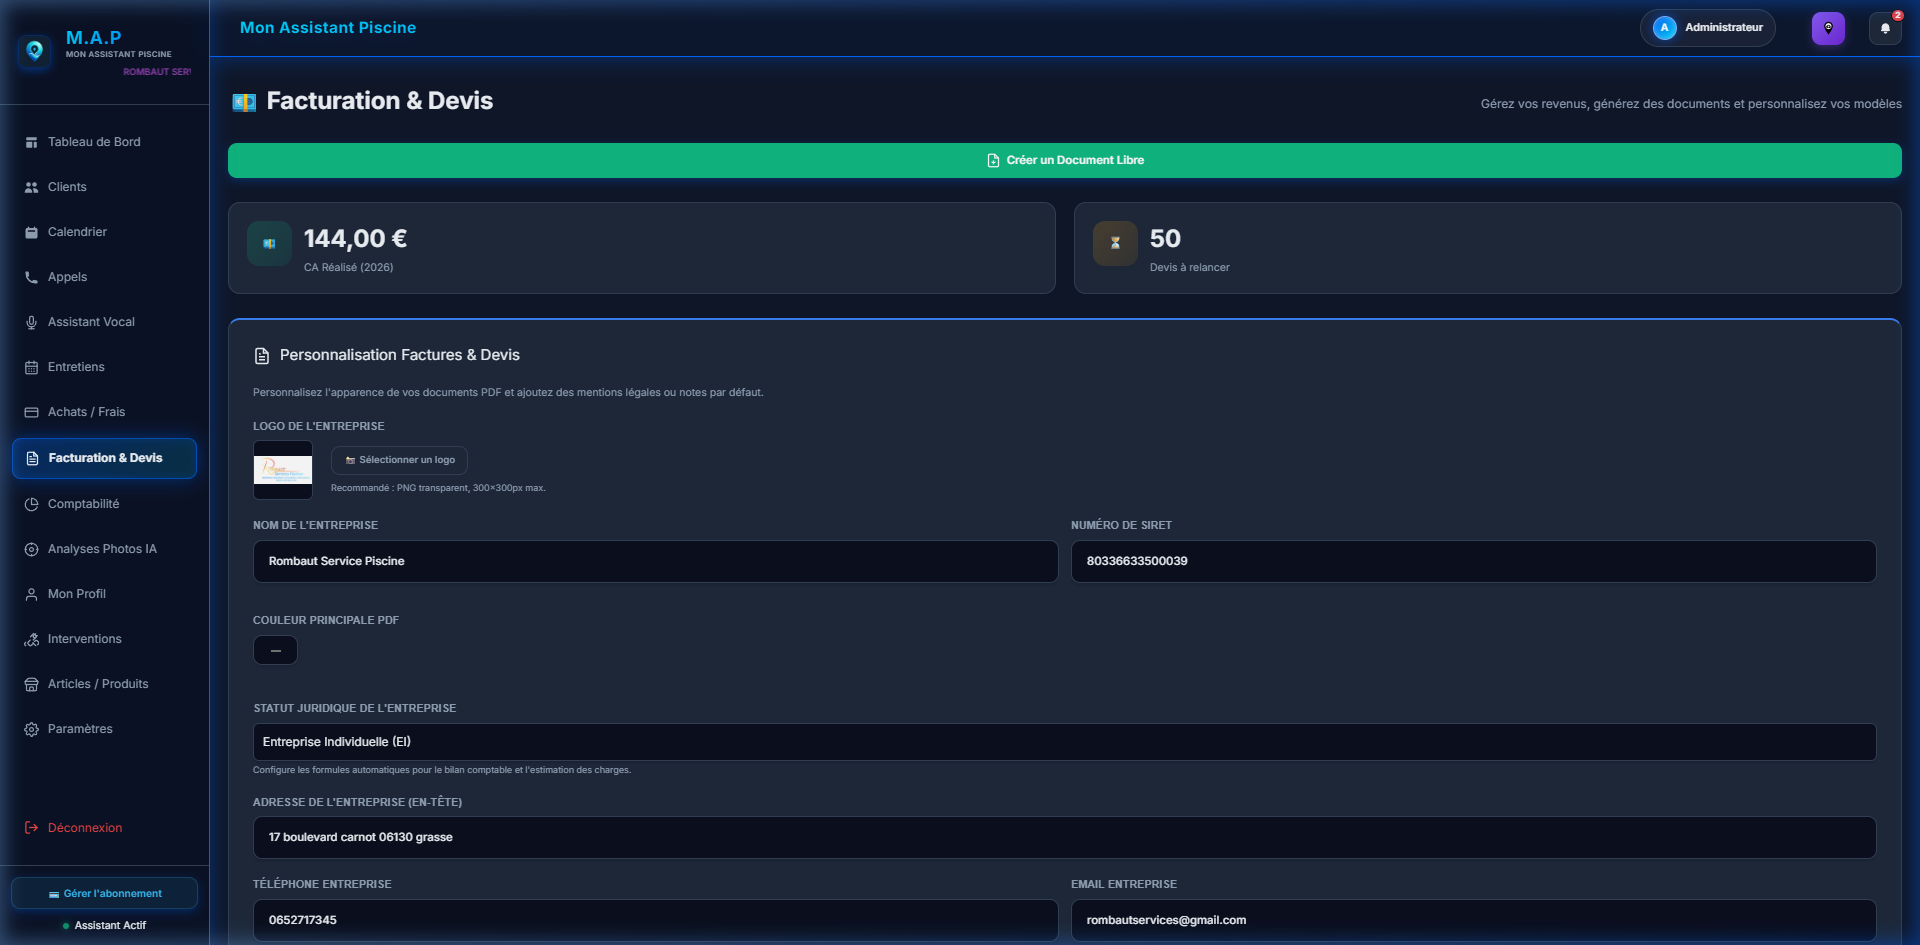Click the company logo thumbnail preview
This screenshot has height=945, width=1920.
pyautogui.click(x=283, y=470)
